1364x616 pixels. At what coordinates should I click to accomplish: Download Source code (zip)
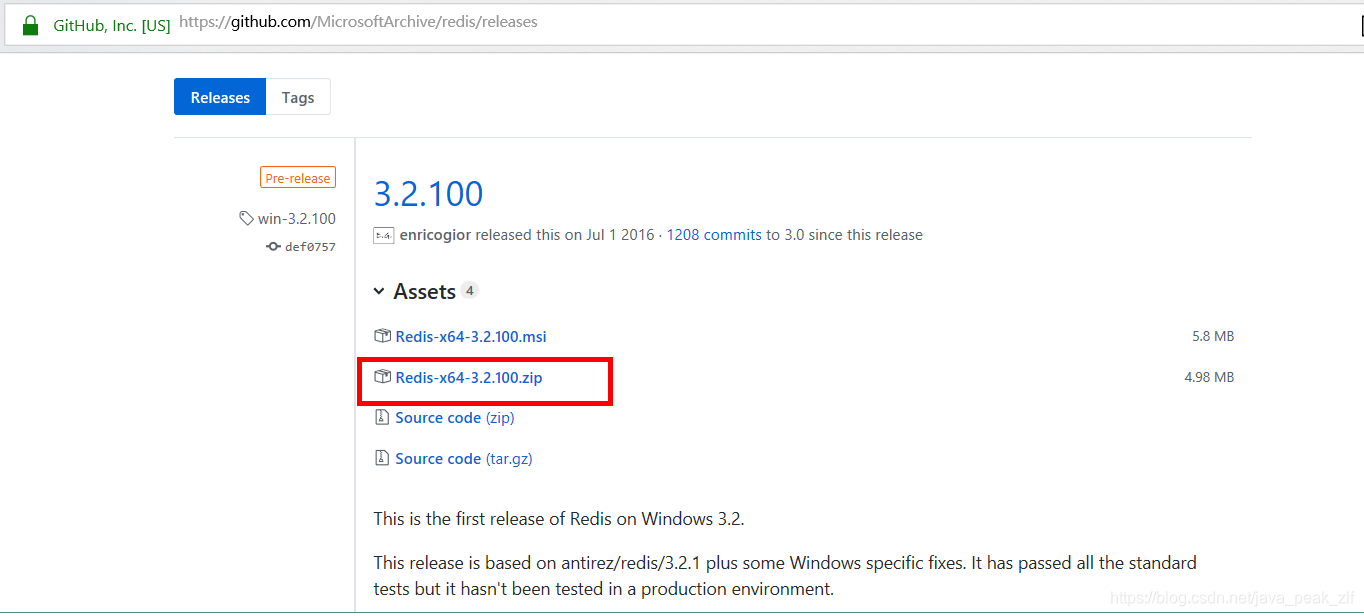(x=455, y=418)
